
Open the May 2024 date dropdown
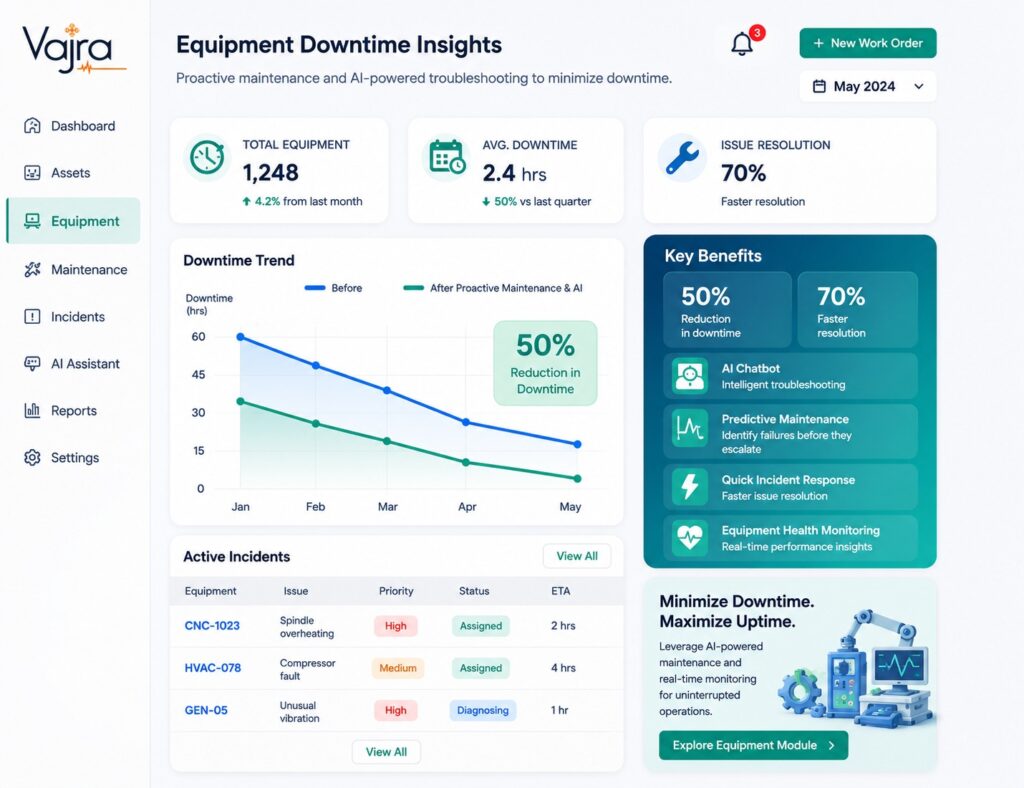pyautogui.click(x=867, y=86)
